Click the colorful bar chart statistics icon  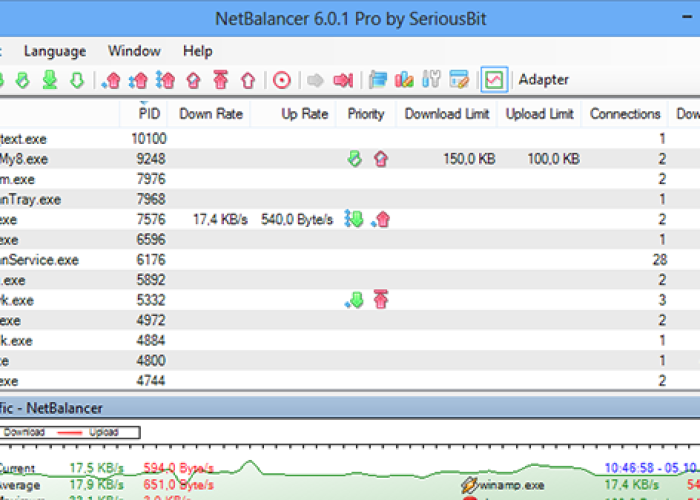[x=405, y=79]
